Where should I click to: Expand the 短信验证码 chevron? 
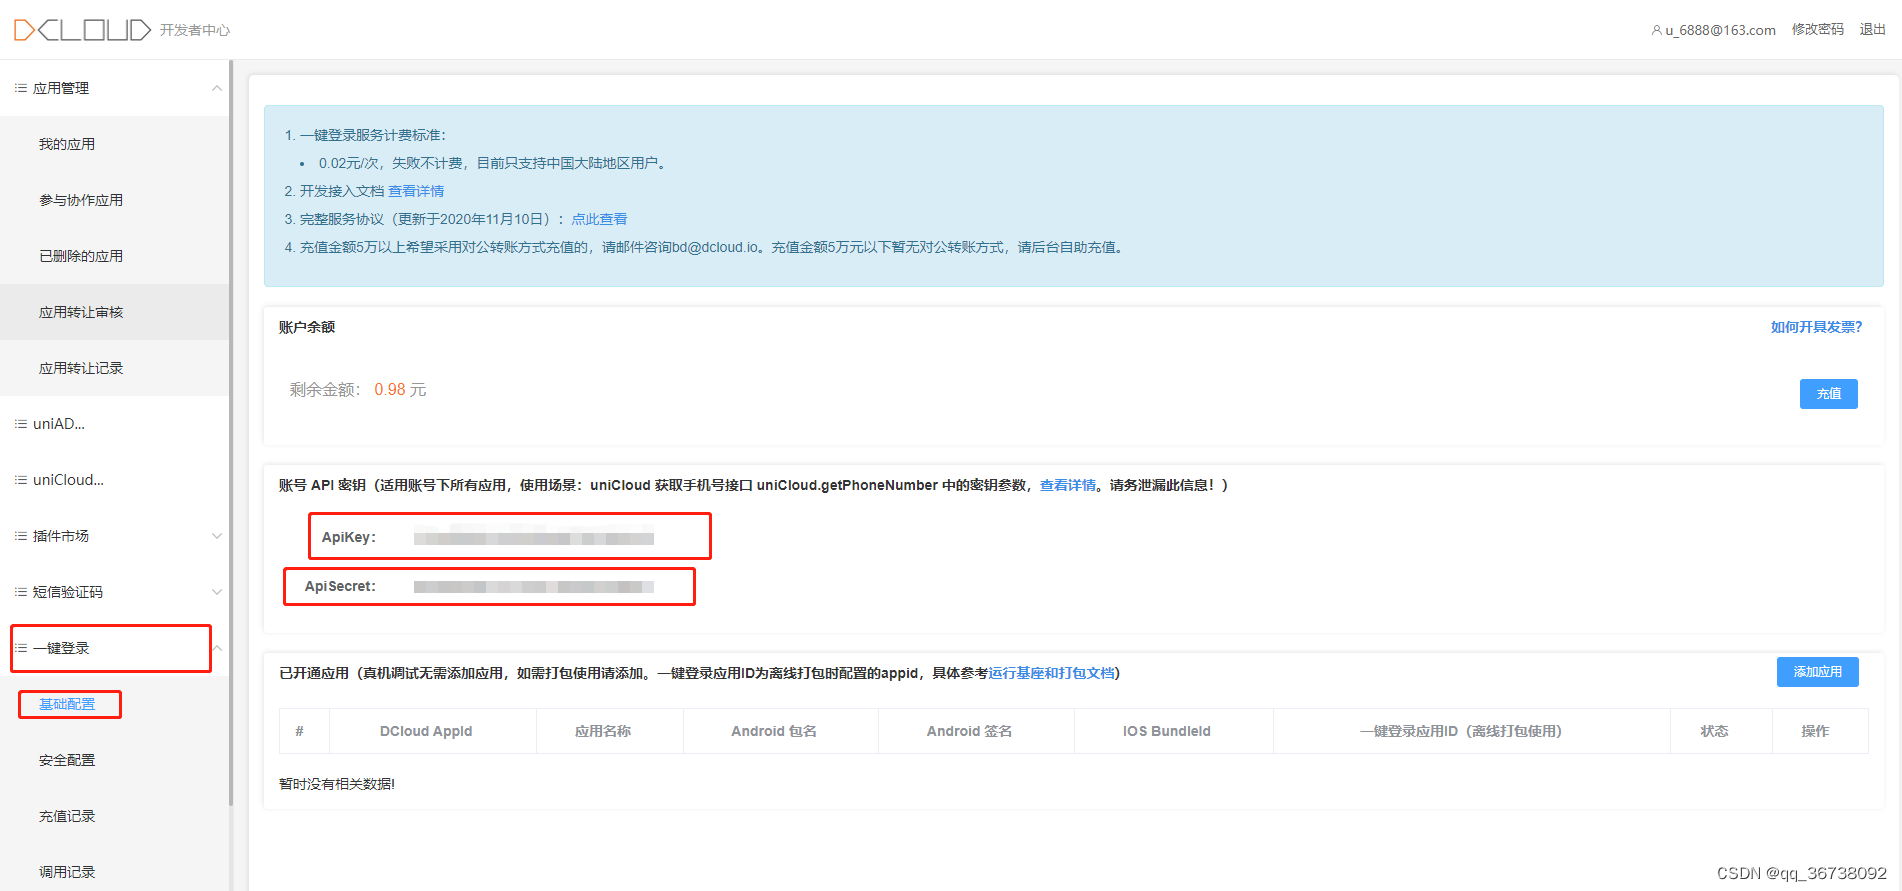point(217,592)
